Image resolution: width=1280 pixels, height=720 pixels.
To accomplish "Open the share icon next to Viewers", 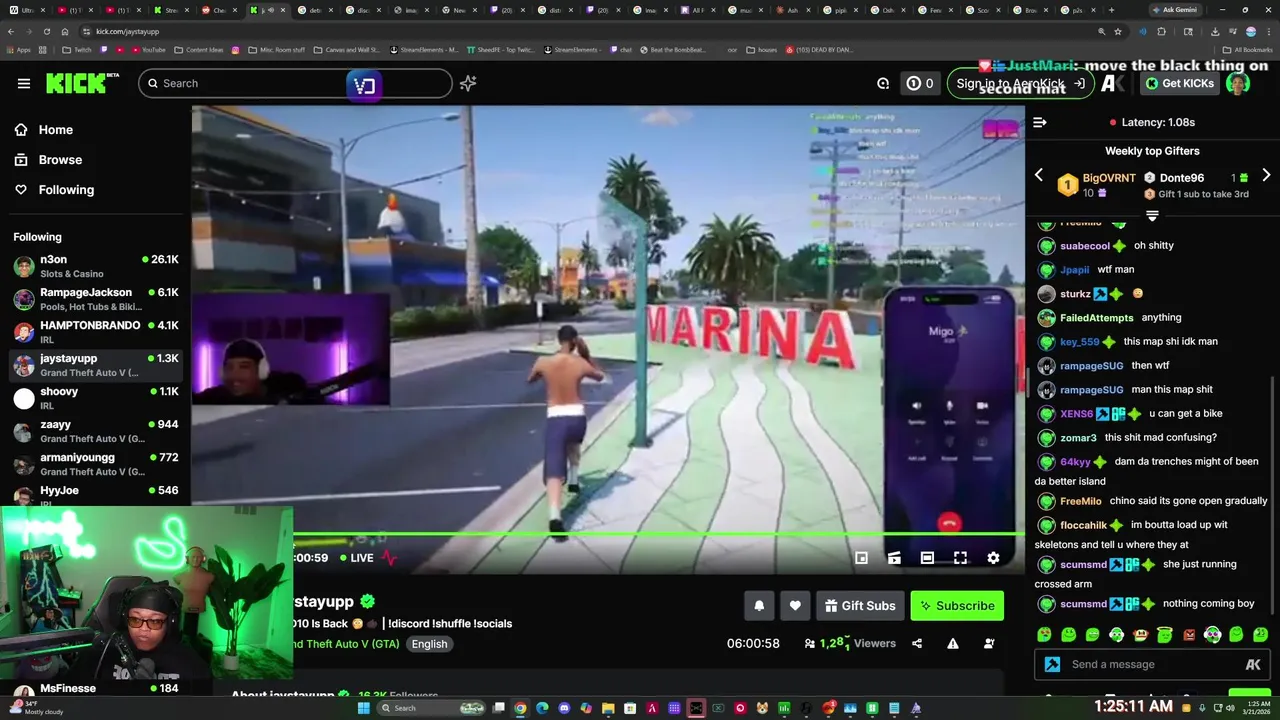I will tap(917, 644).
